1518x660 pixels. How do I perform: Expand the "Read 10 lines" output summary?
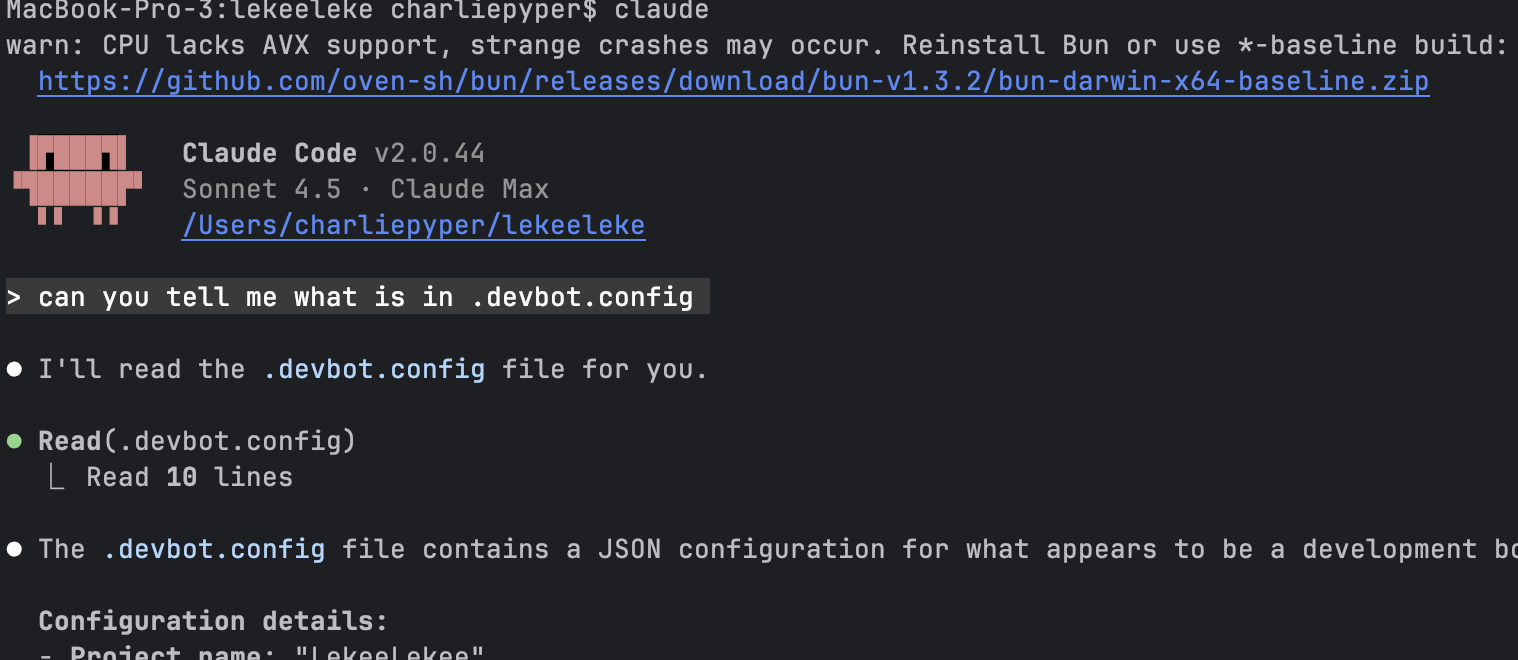(189, 477)
